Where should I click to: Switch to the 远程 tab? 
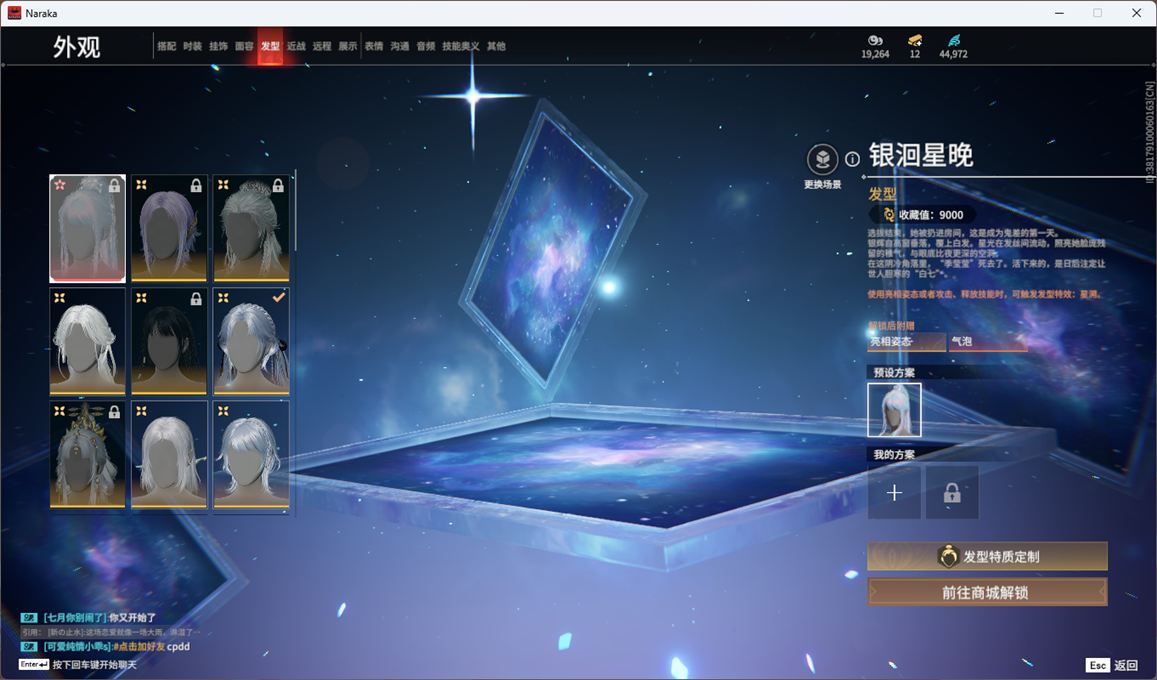pyautogui.click(x=322, y=46)
